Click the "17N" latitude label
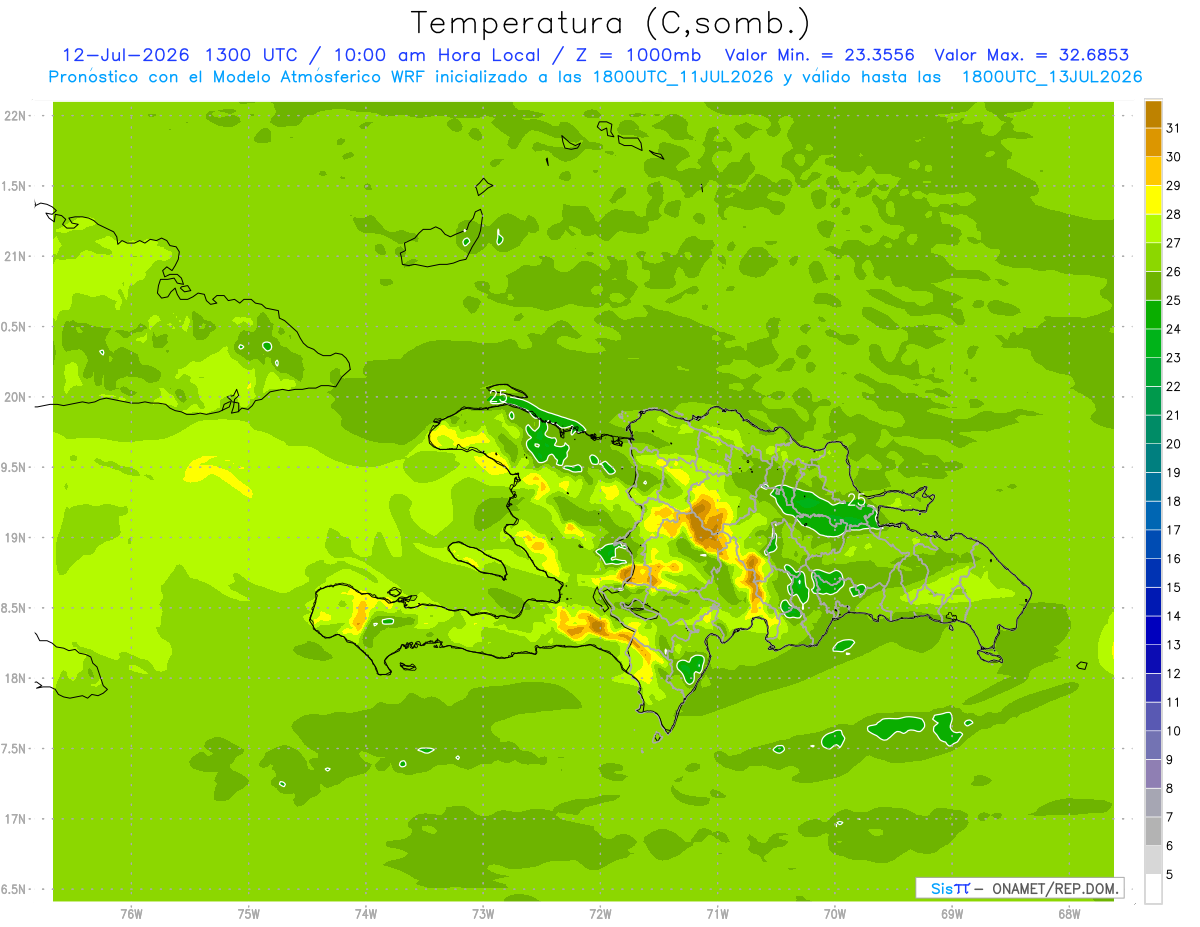This screenshot has width=1200, height=927. pos(17,819)
